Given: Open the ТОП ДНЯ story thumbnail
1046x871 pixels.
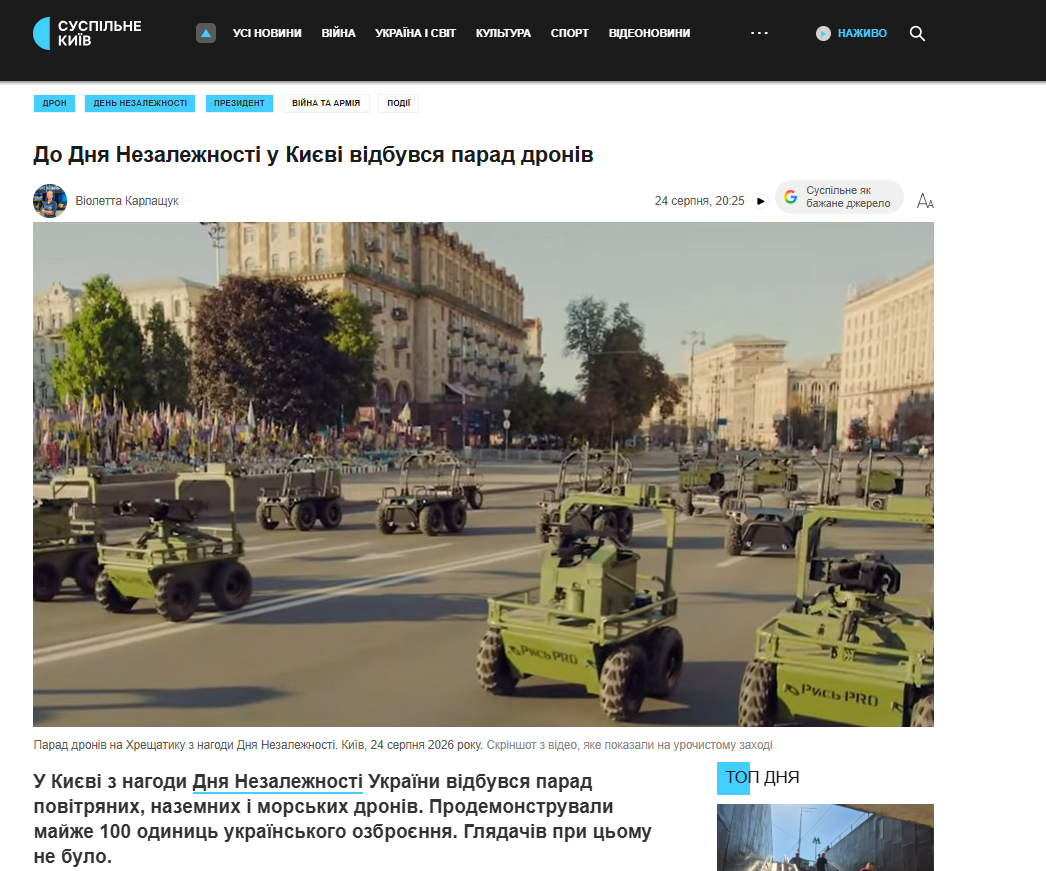Looking at the screenshot, I should [x=825, y=837].
